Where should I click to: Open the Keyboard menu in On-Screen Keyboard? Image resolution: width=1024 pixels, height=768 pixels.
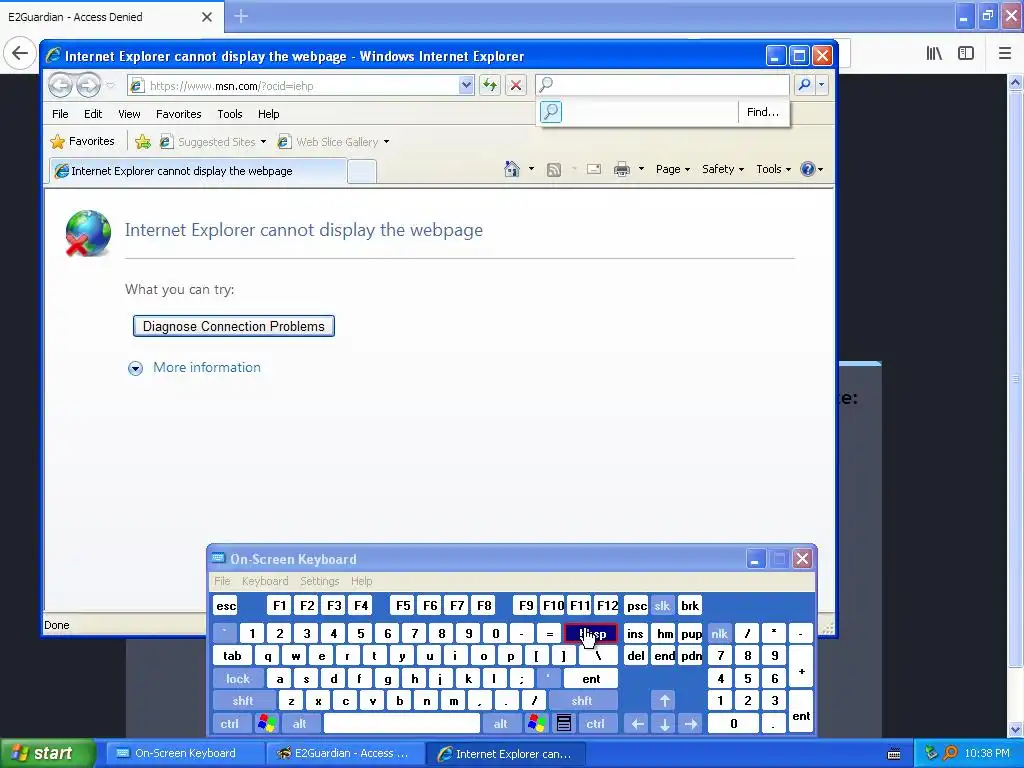click(x=264, y=581)
